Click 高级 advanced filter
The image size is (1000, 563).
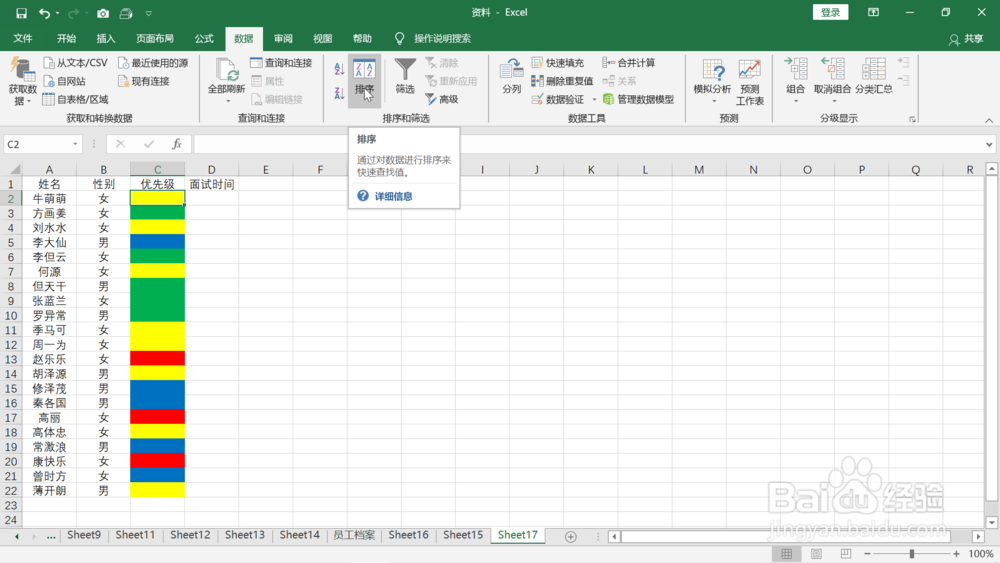coord(442,99)
